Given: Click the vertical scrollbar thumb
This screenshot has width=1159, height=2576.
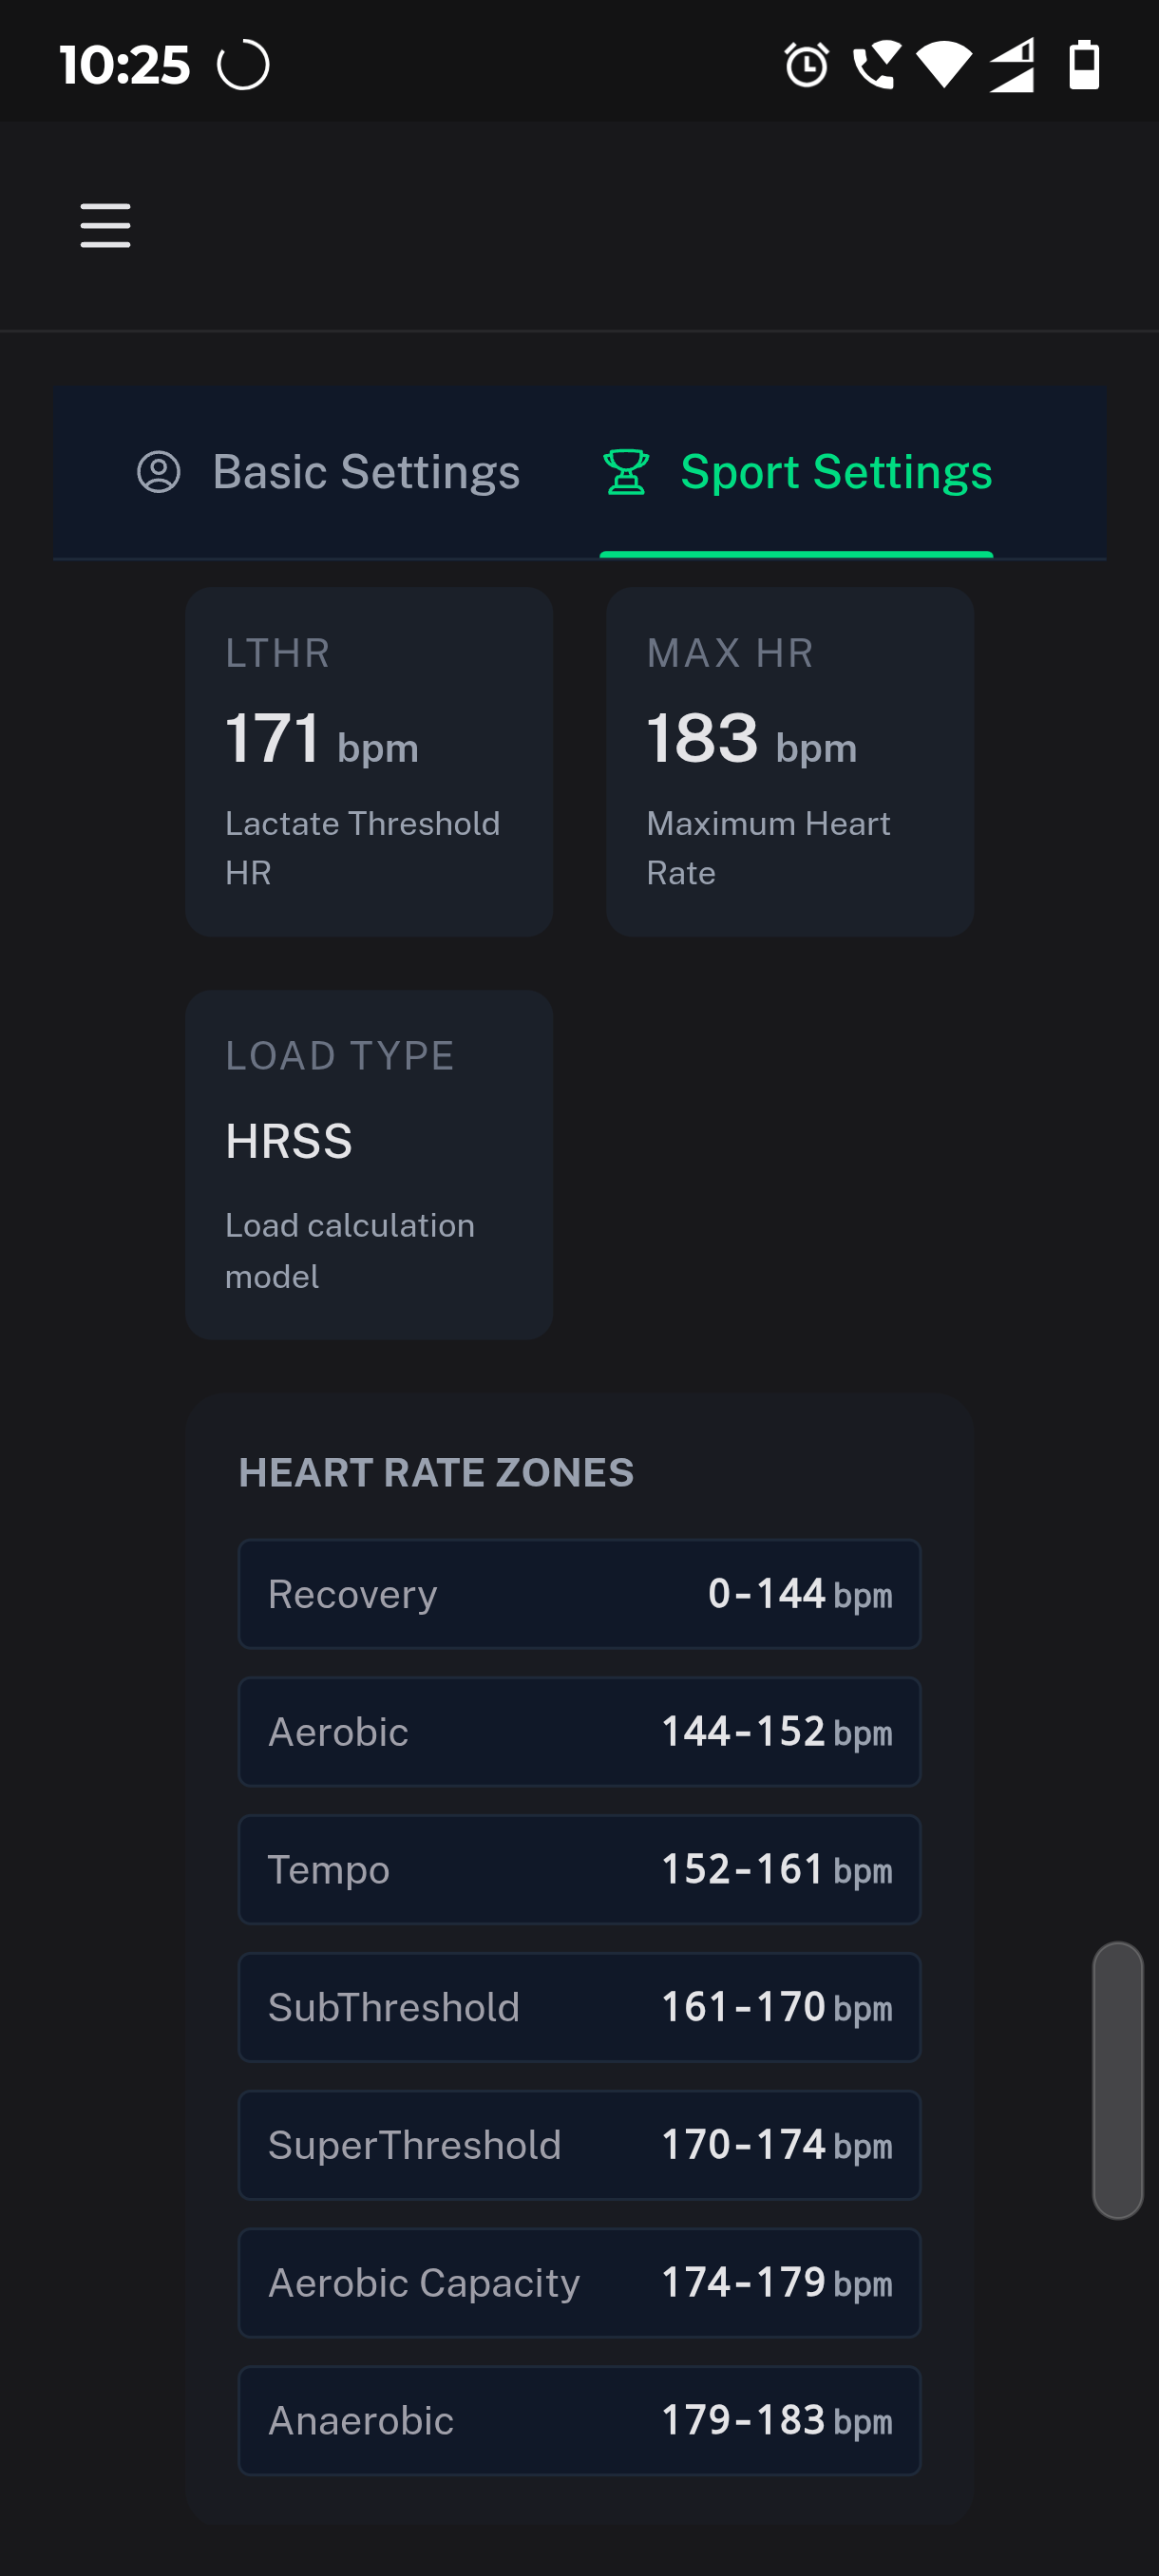Looking at the screenshot, I should [1117, 2080].
